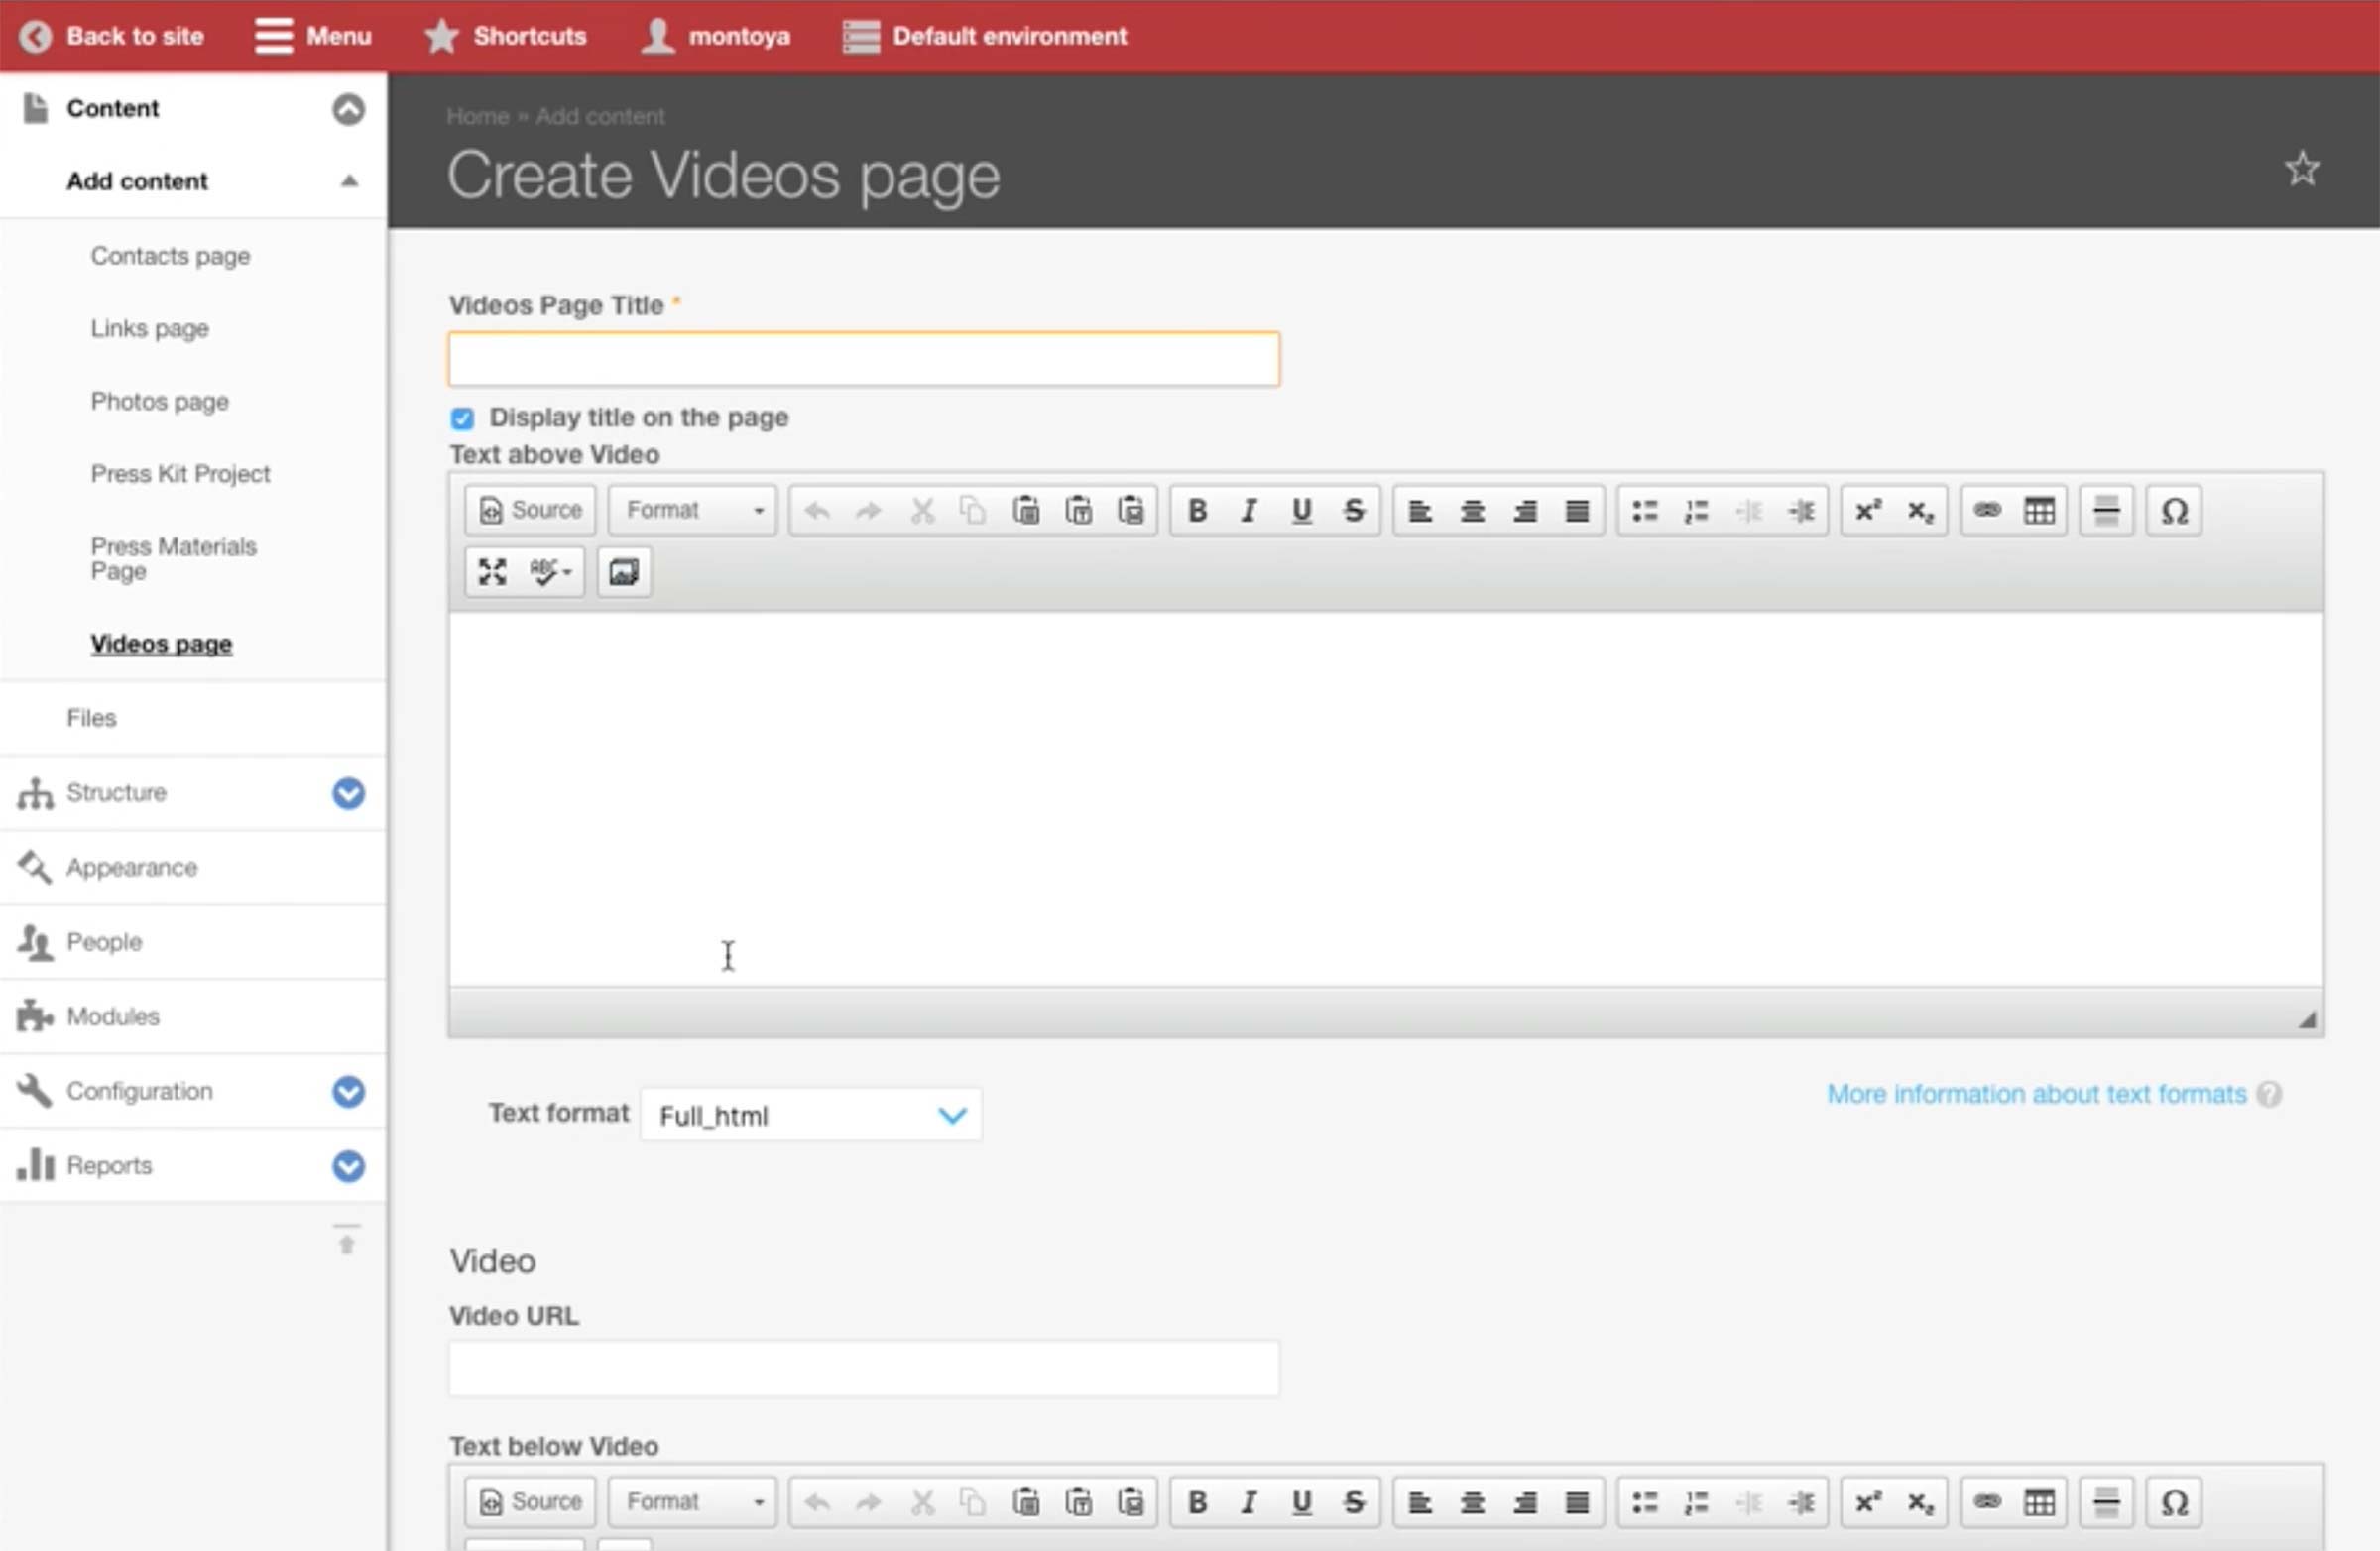This screenshot has width=2380, height=1551.
Task: Uncheck Display title on the page
Action: pos(462,418)
